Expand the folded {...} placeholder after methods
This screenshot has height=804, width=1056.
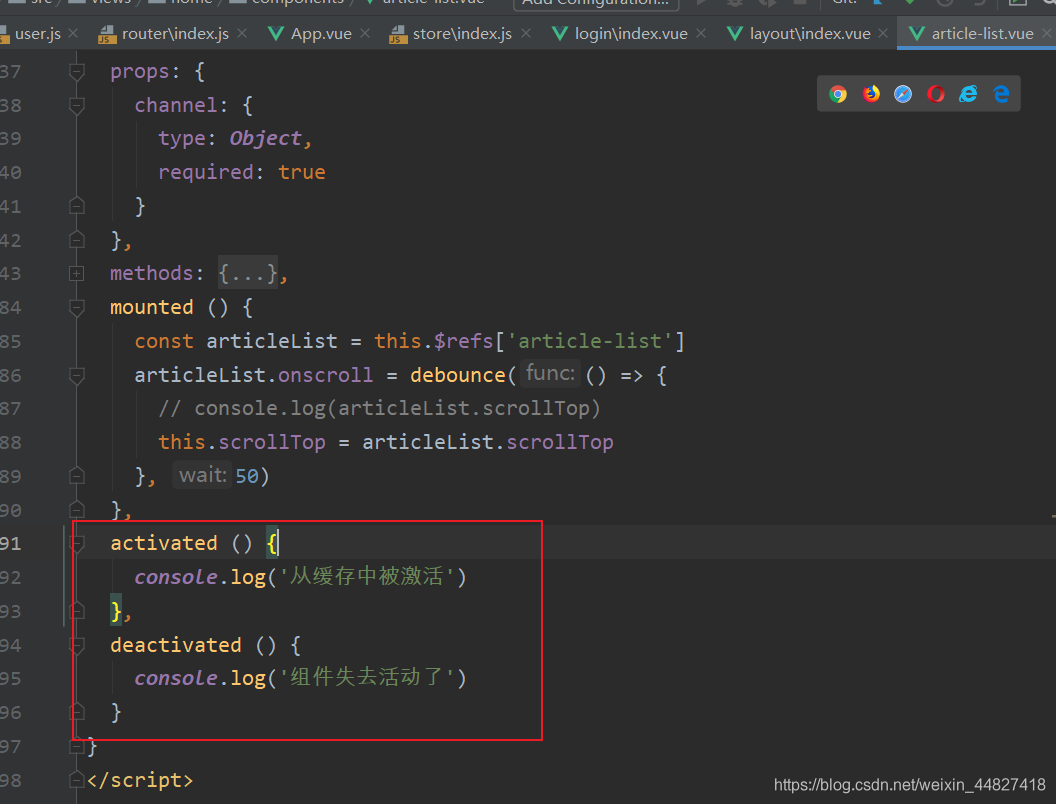tap(248, 273)
